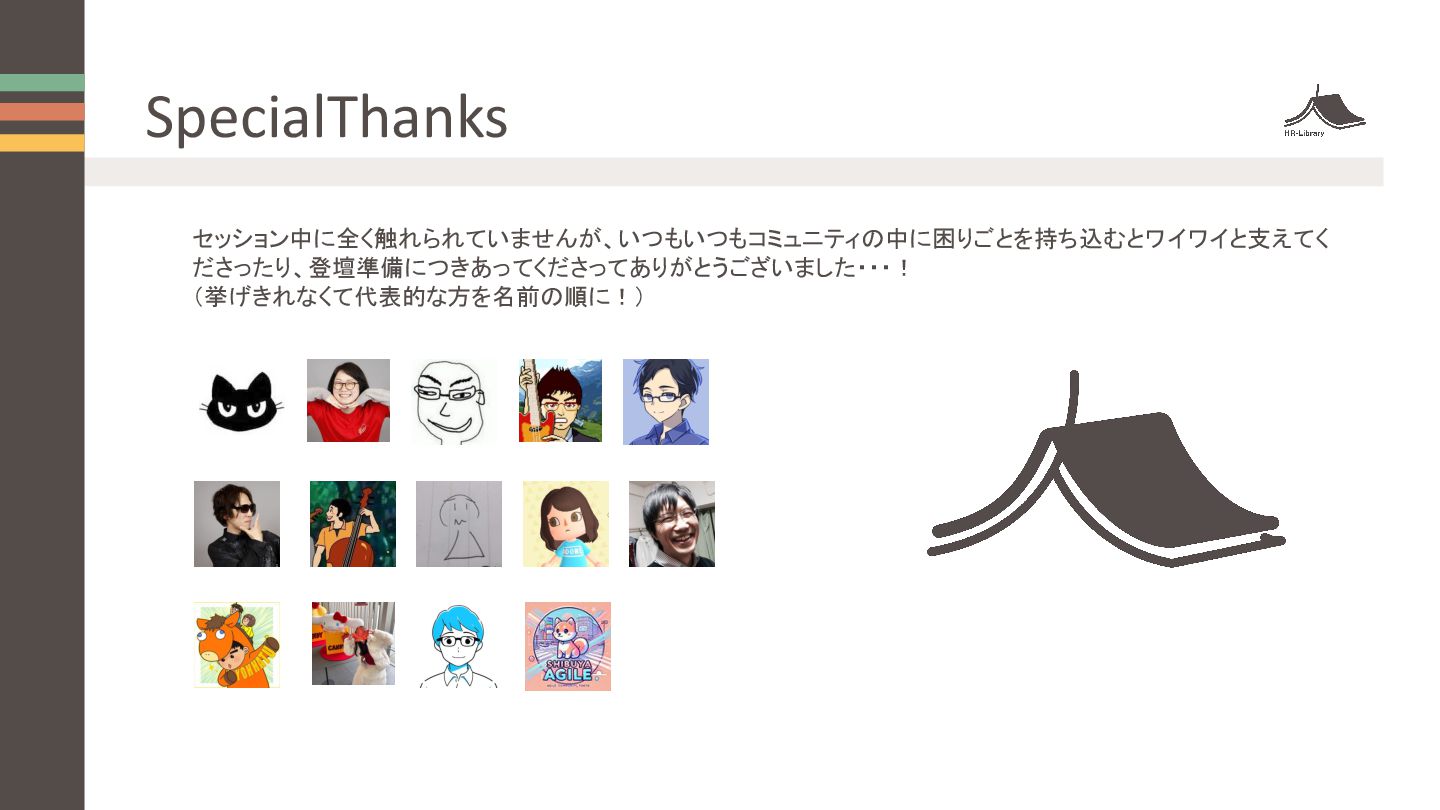Click the sketched face with glasses avatar
The width and height of the screenshot is (1440, 810).
pos(454,402)
